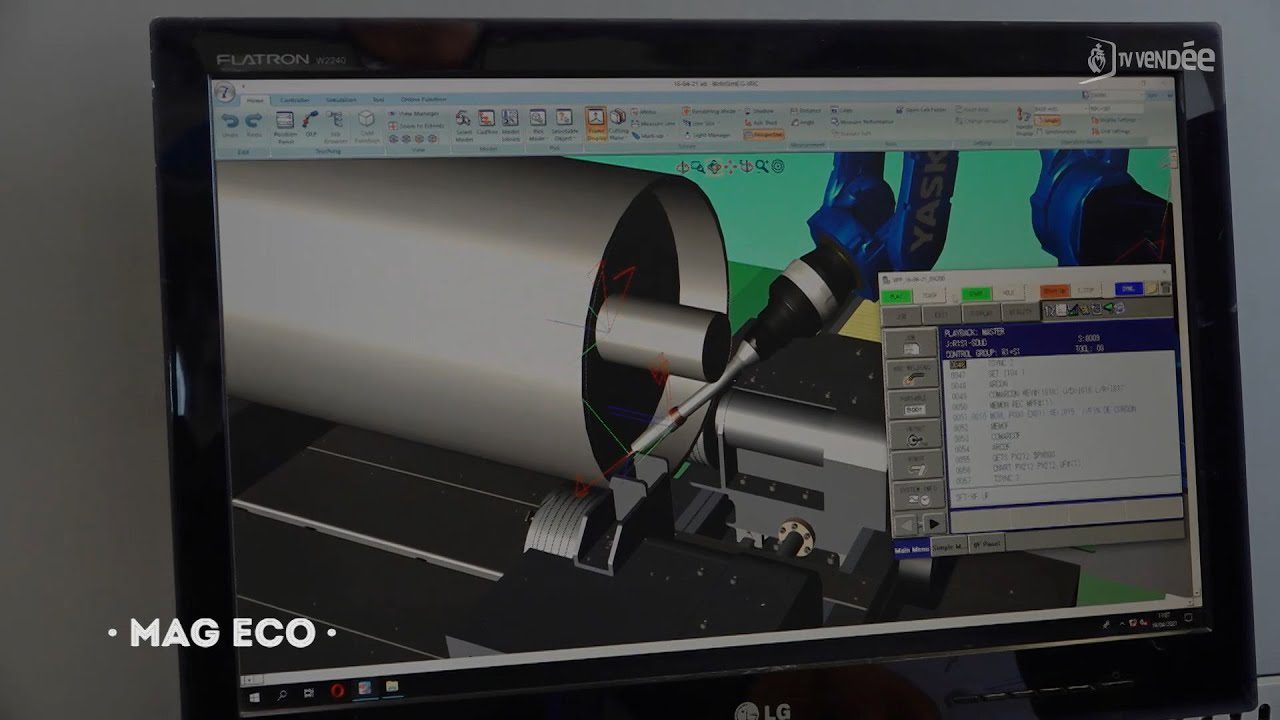Click the ARC WELDING pendant menu button
The image size is (1280, 720).
(x=914, y=374)
